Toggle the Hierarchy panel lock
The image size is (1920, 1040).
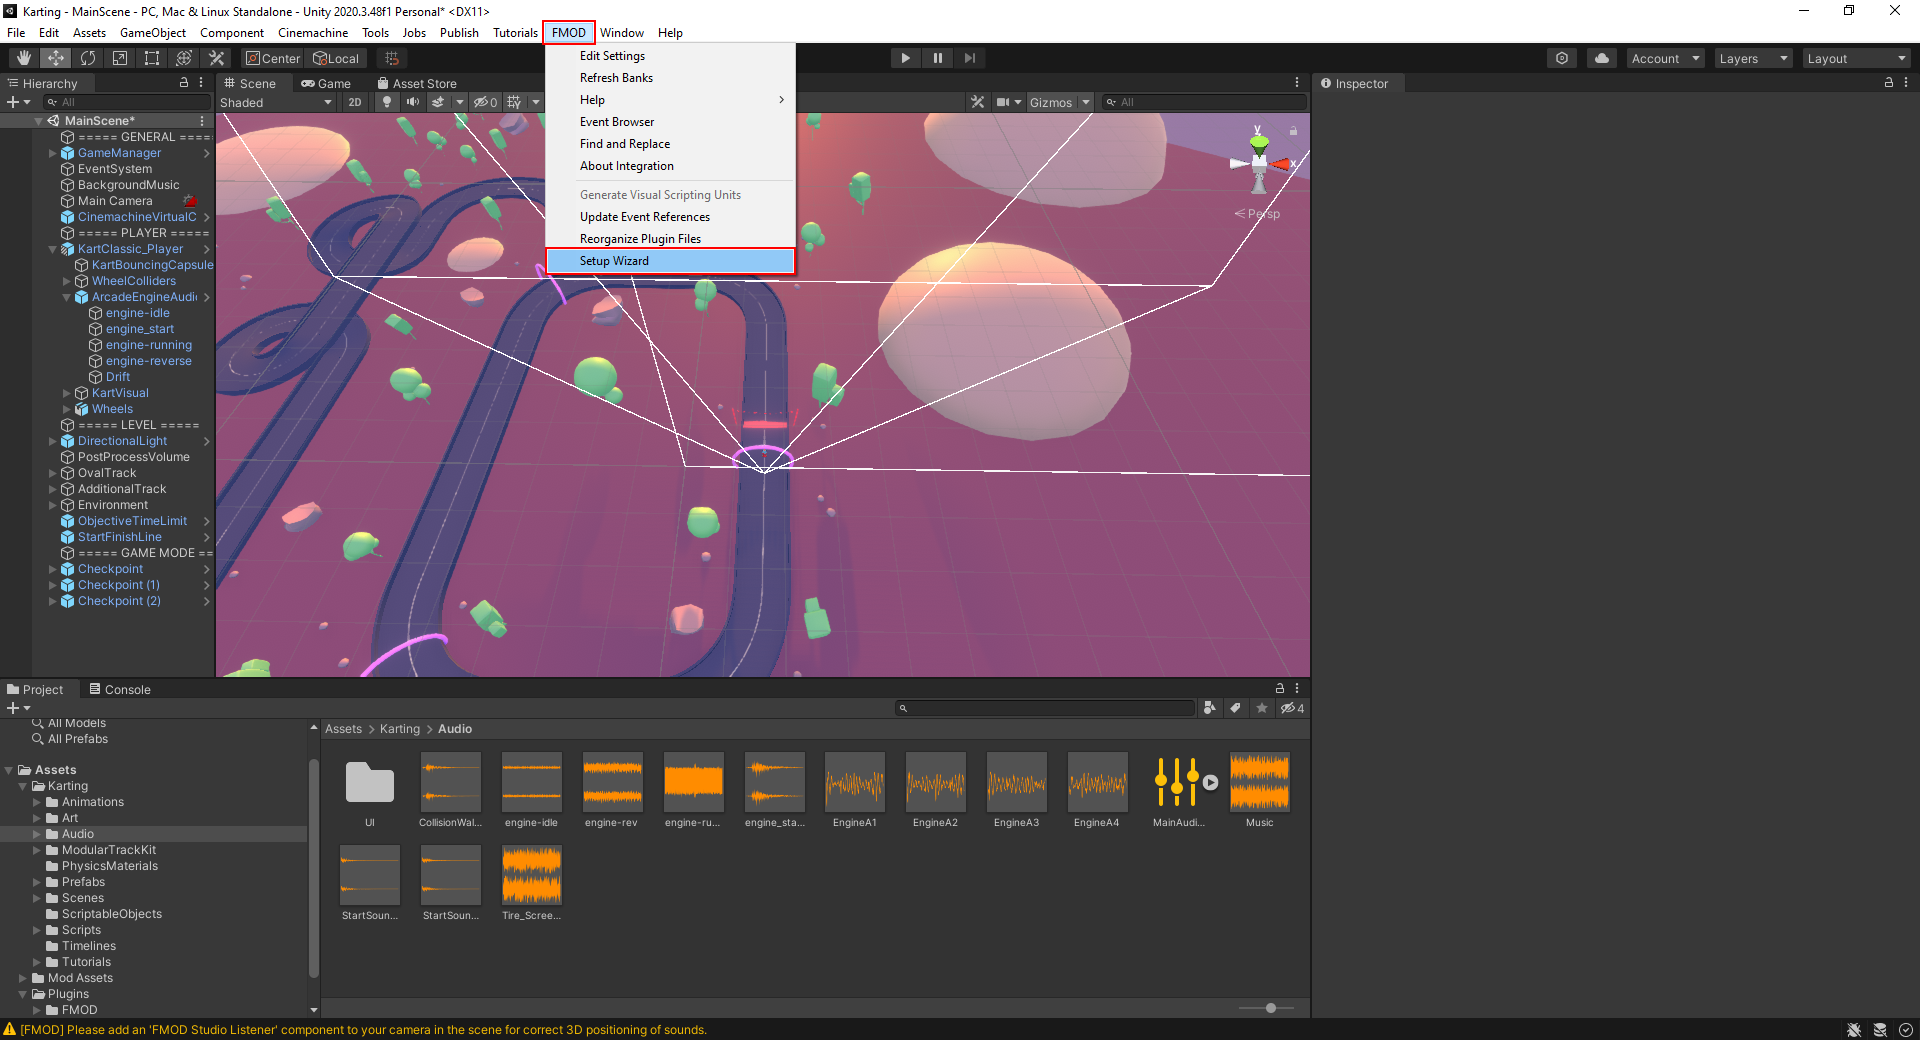coord(184,83)
